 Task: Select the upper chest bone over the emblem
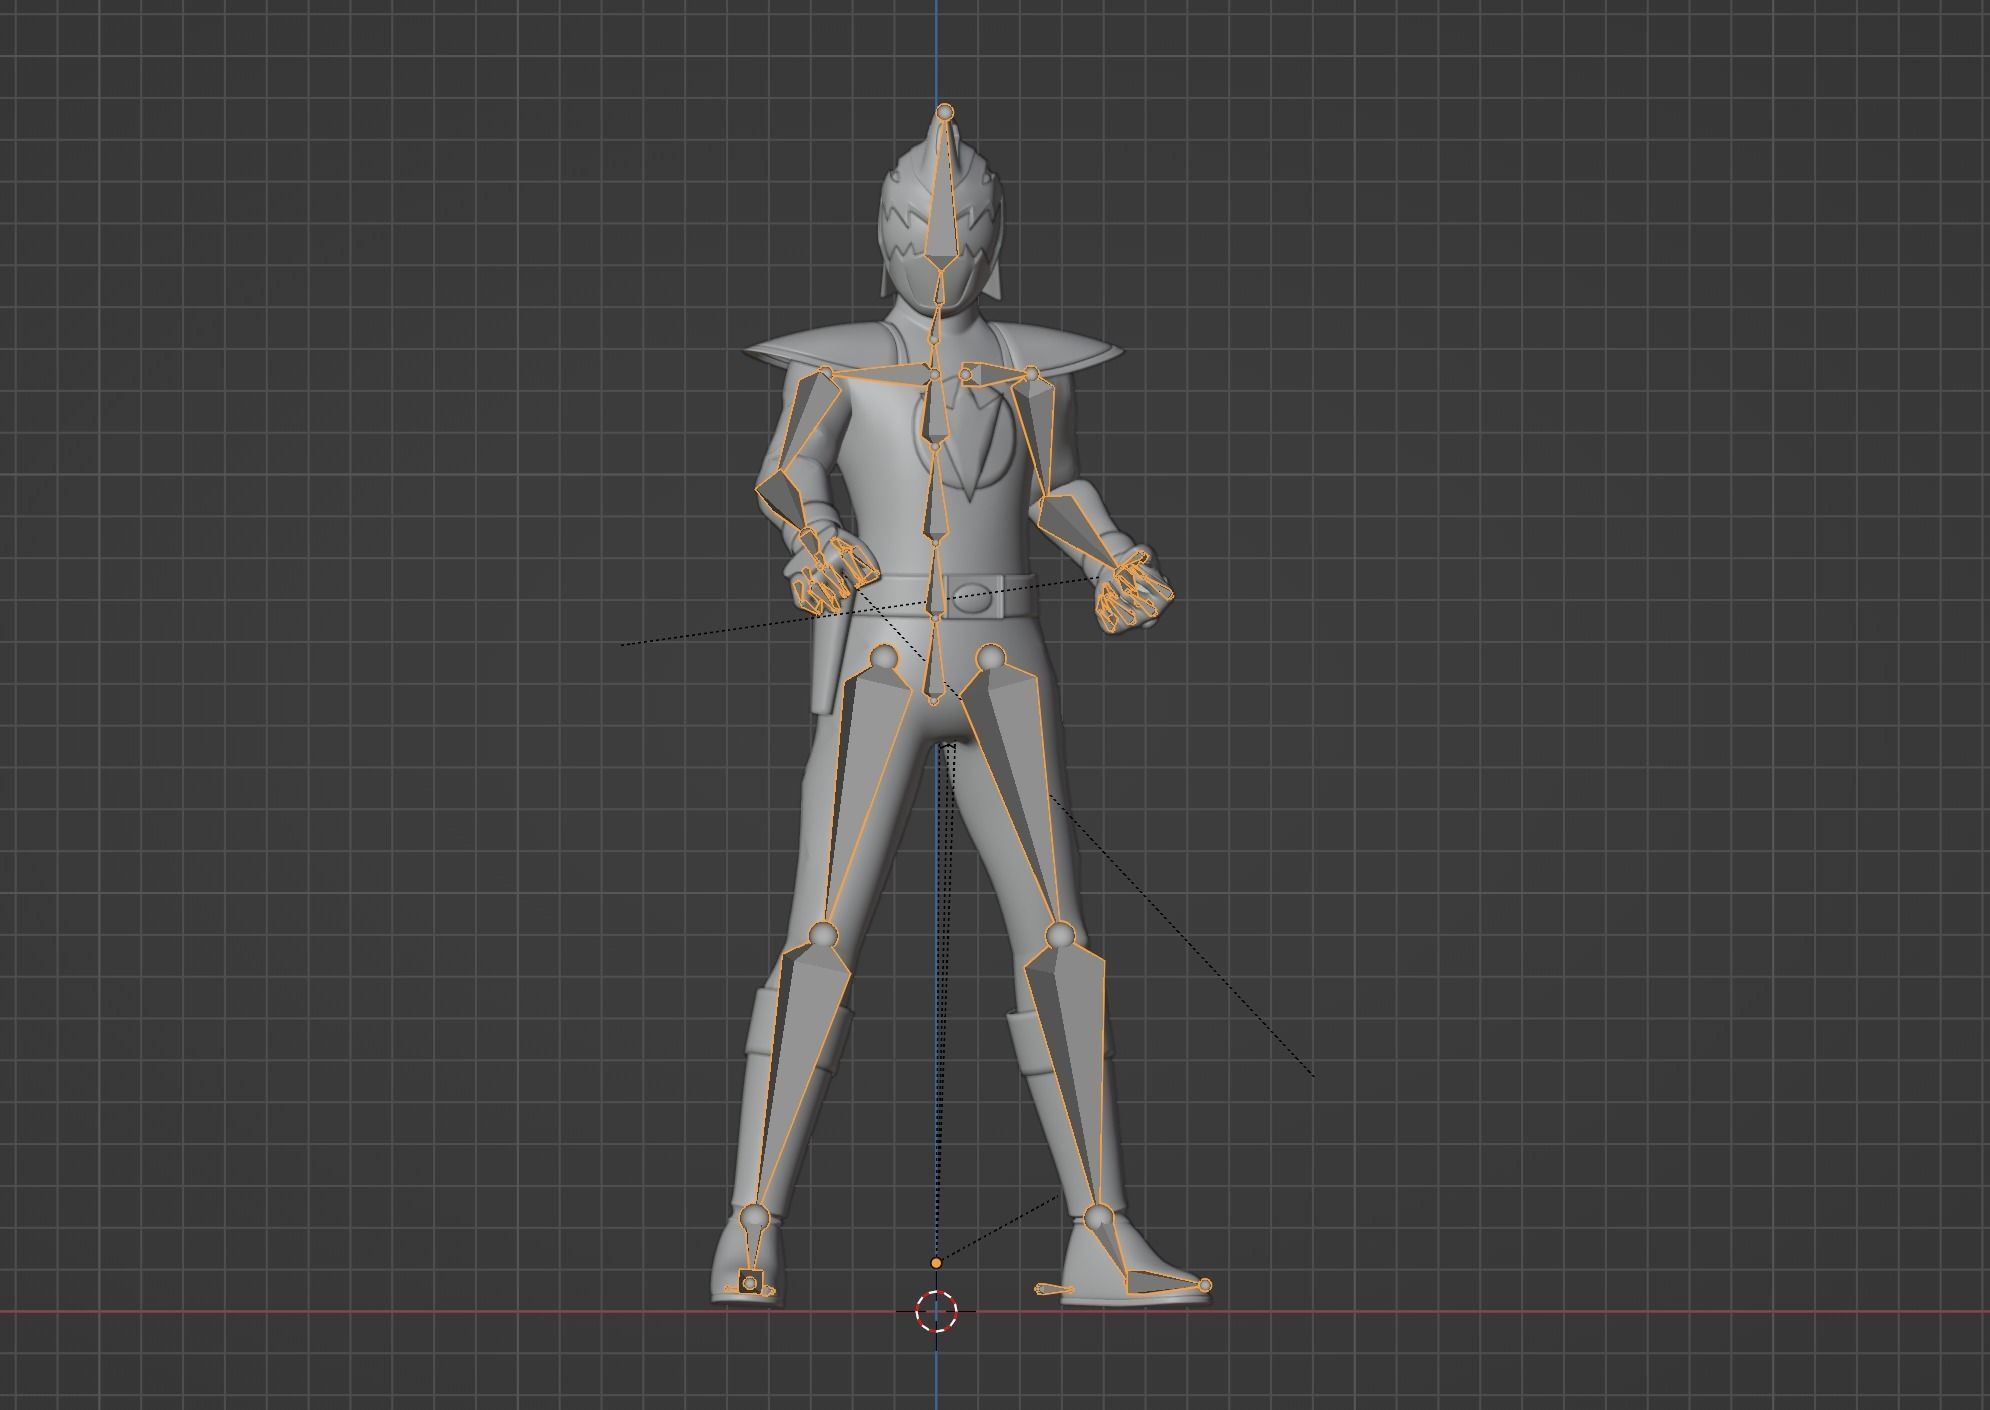pos(935,410)
